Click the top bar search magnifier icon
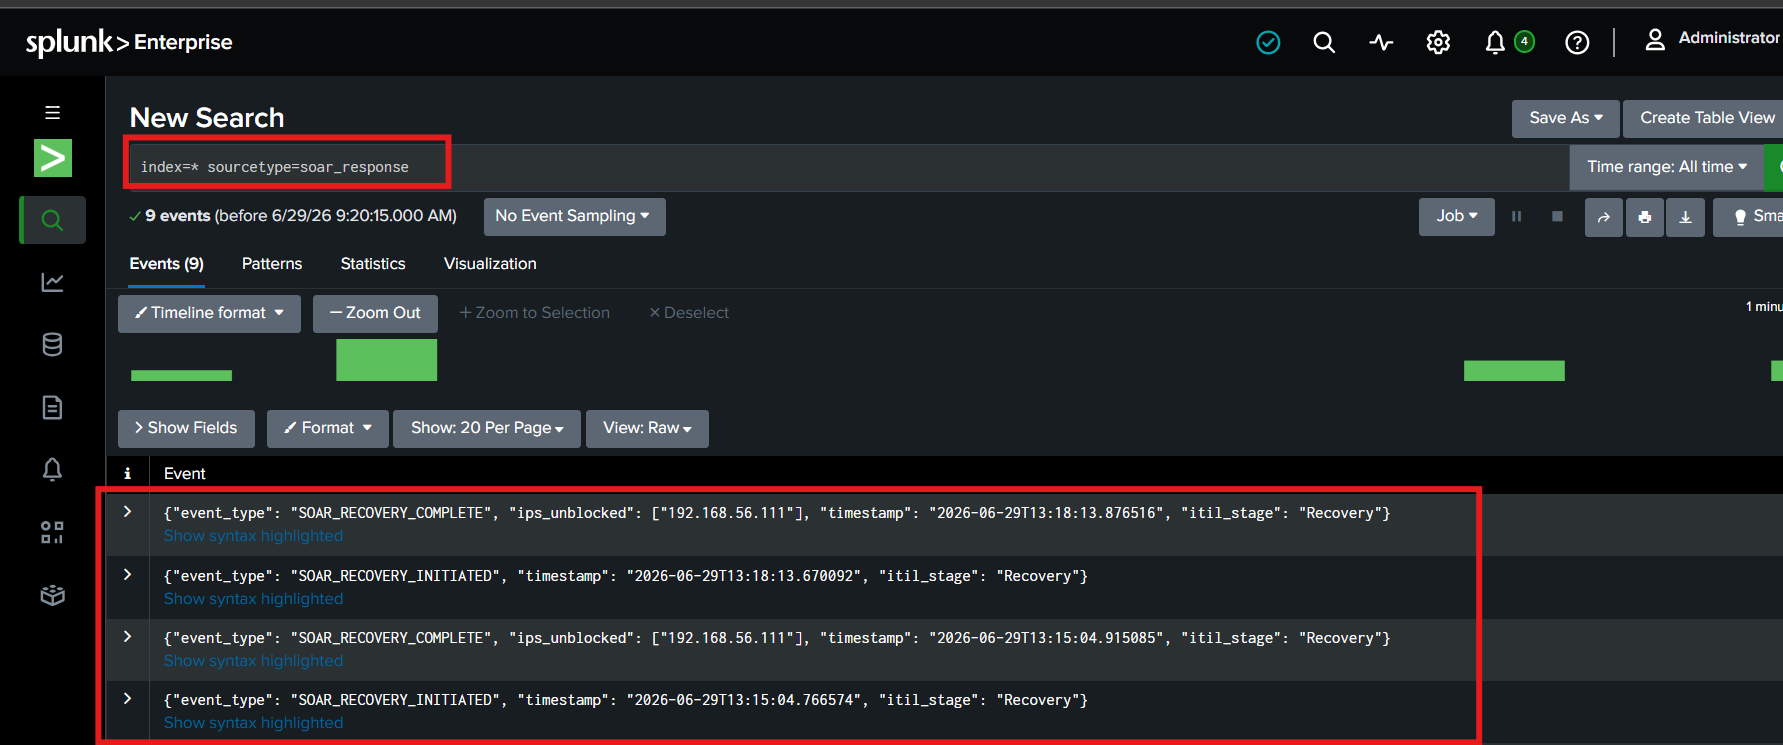Image resolution: width=1783 pixels, height=745 pixels. tap(1324, 42)
